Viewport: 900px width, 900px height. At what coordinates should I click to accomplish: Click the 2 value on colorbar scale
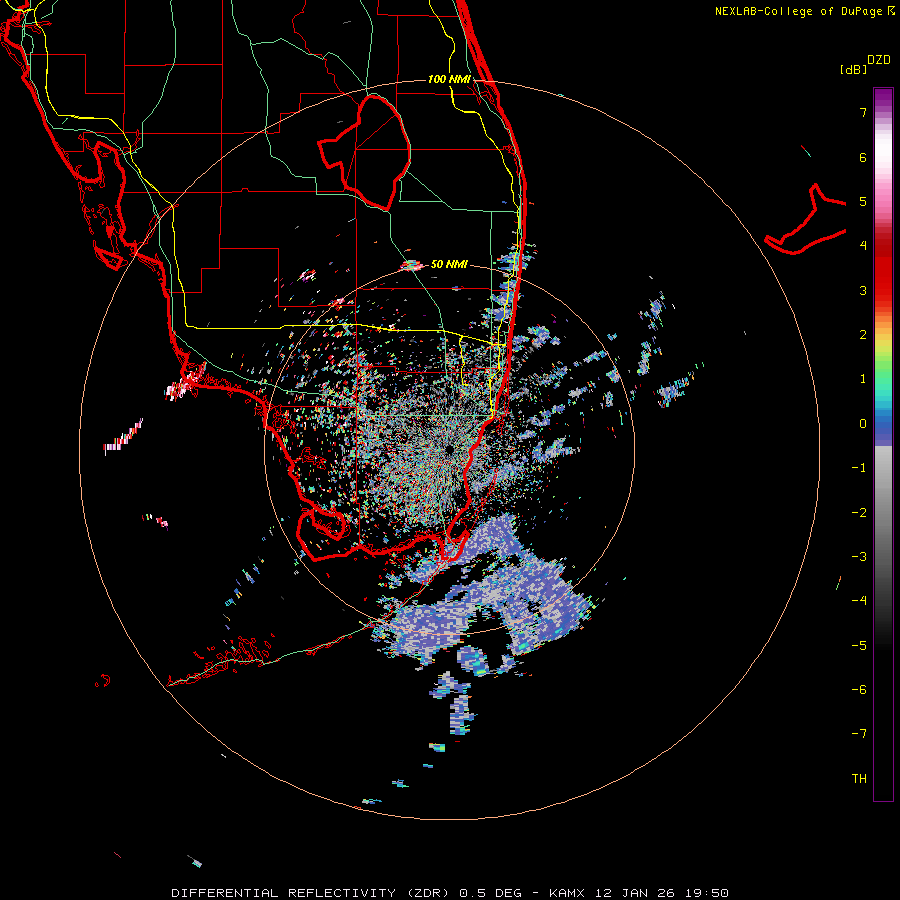[x=863, y=335]
